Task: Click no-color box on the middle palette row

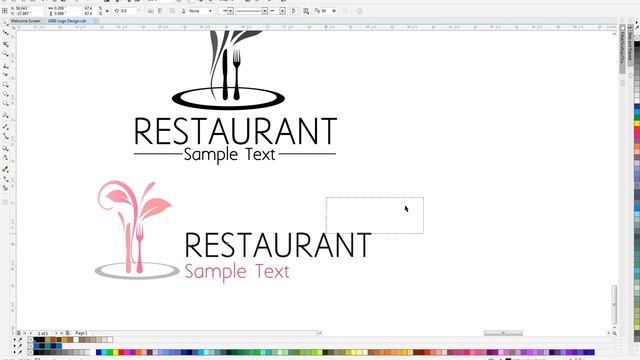Action: [x=30, y=346]
